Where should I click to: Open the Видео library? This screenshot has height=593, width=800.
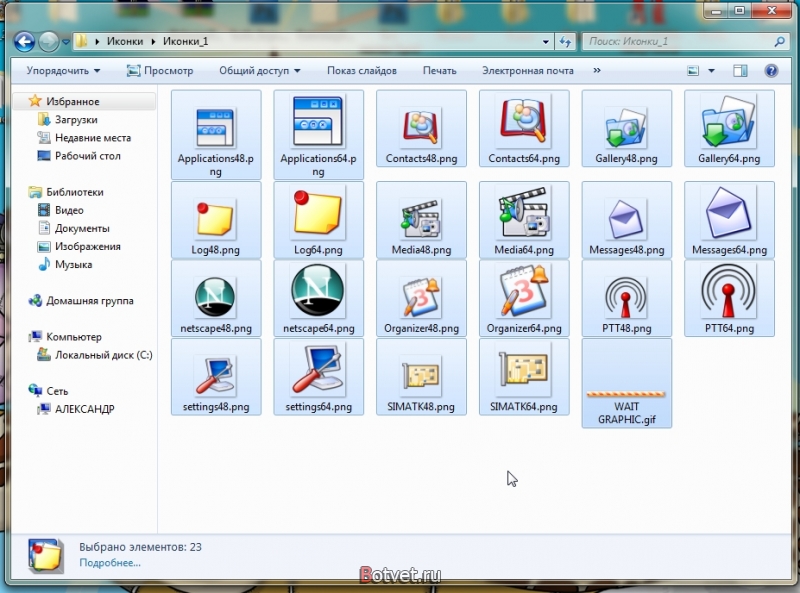69,210
